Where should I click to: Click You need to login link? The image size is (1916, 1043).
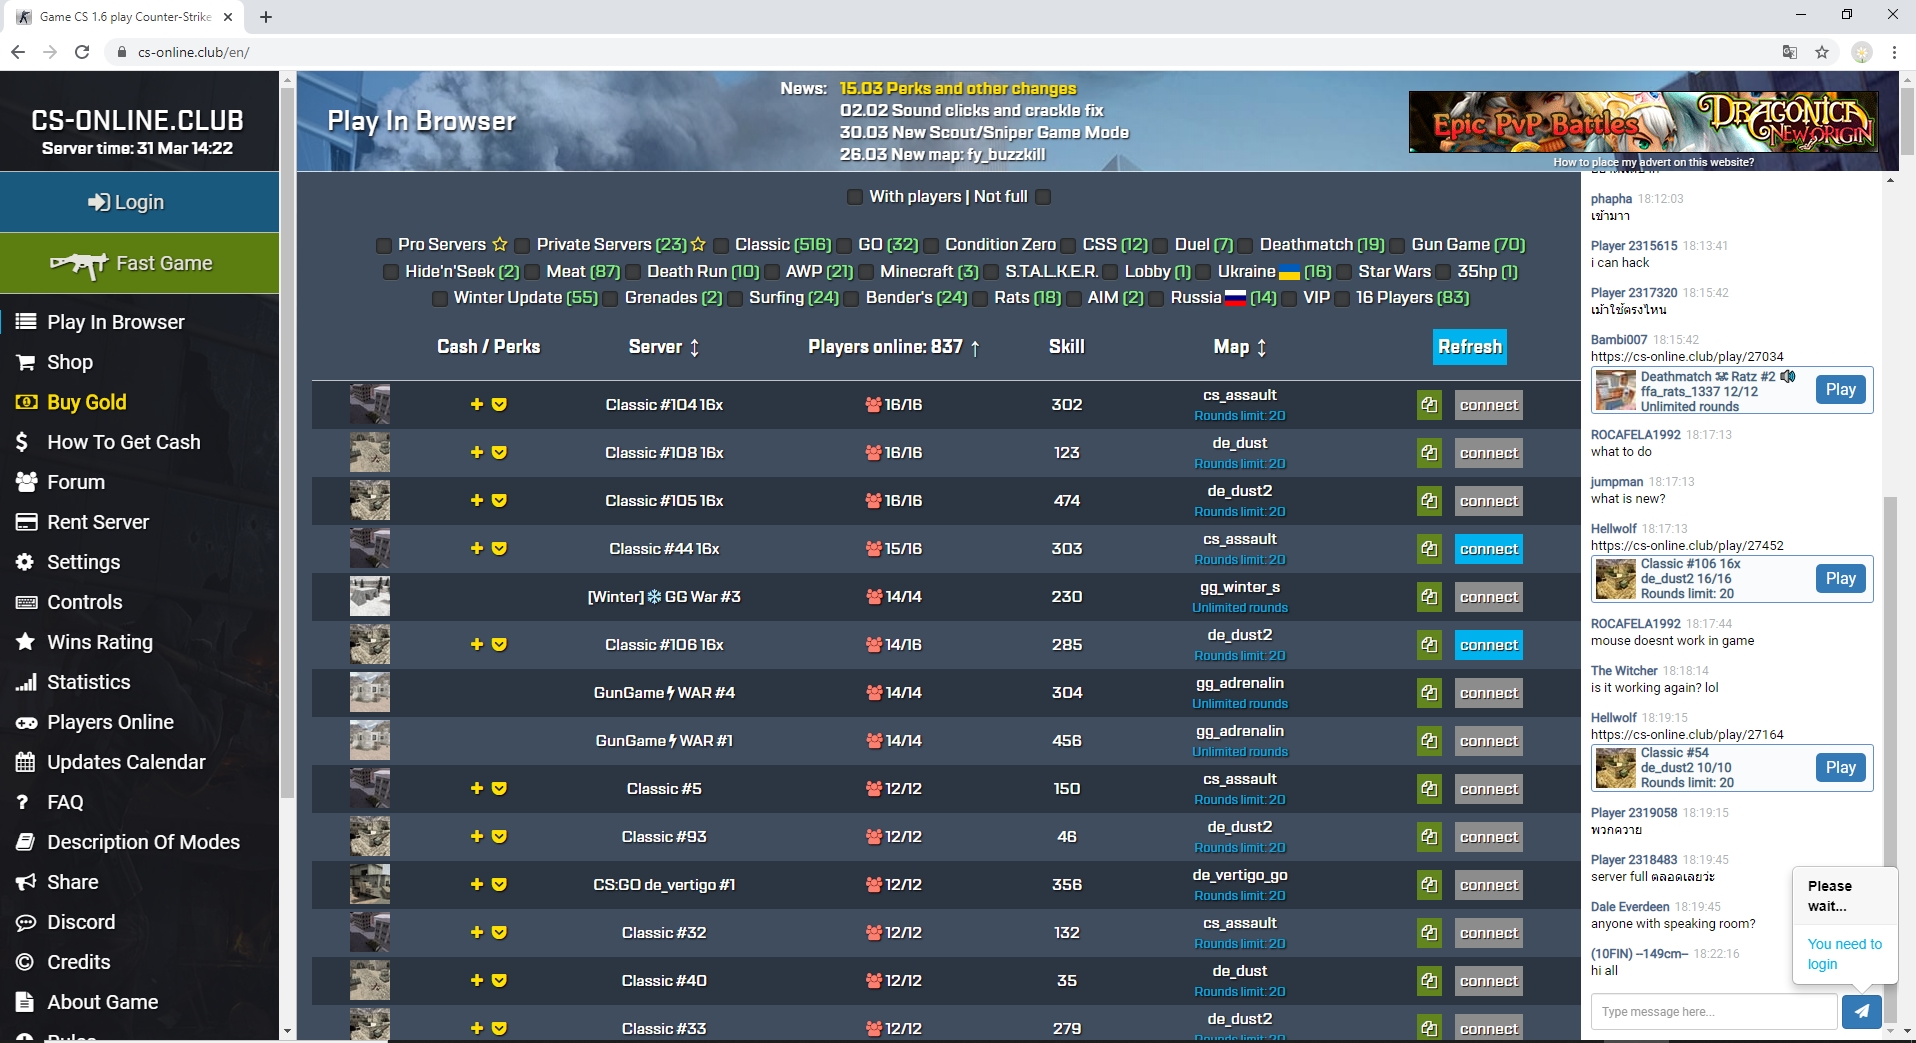[x=1845, y=954]
